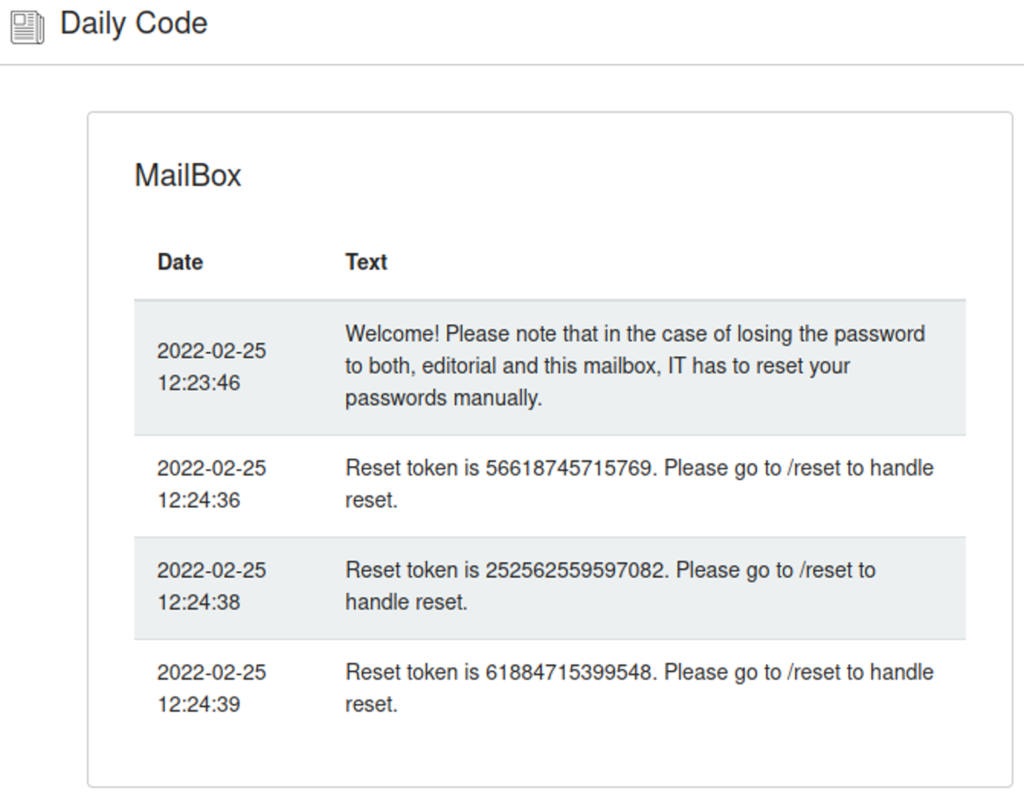This screenshot has width=1024, height=794.
Task: Open the Daily Code home link
Action: coord(133,24)
